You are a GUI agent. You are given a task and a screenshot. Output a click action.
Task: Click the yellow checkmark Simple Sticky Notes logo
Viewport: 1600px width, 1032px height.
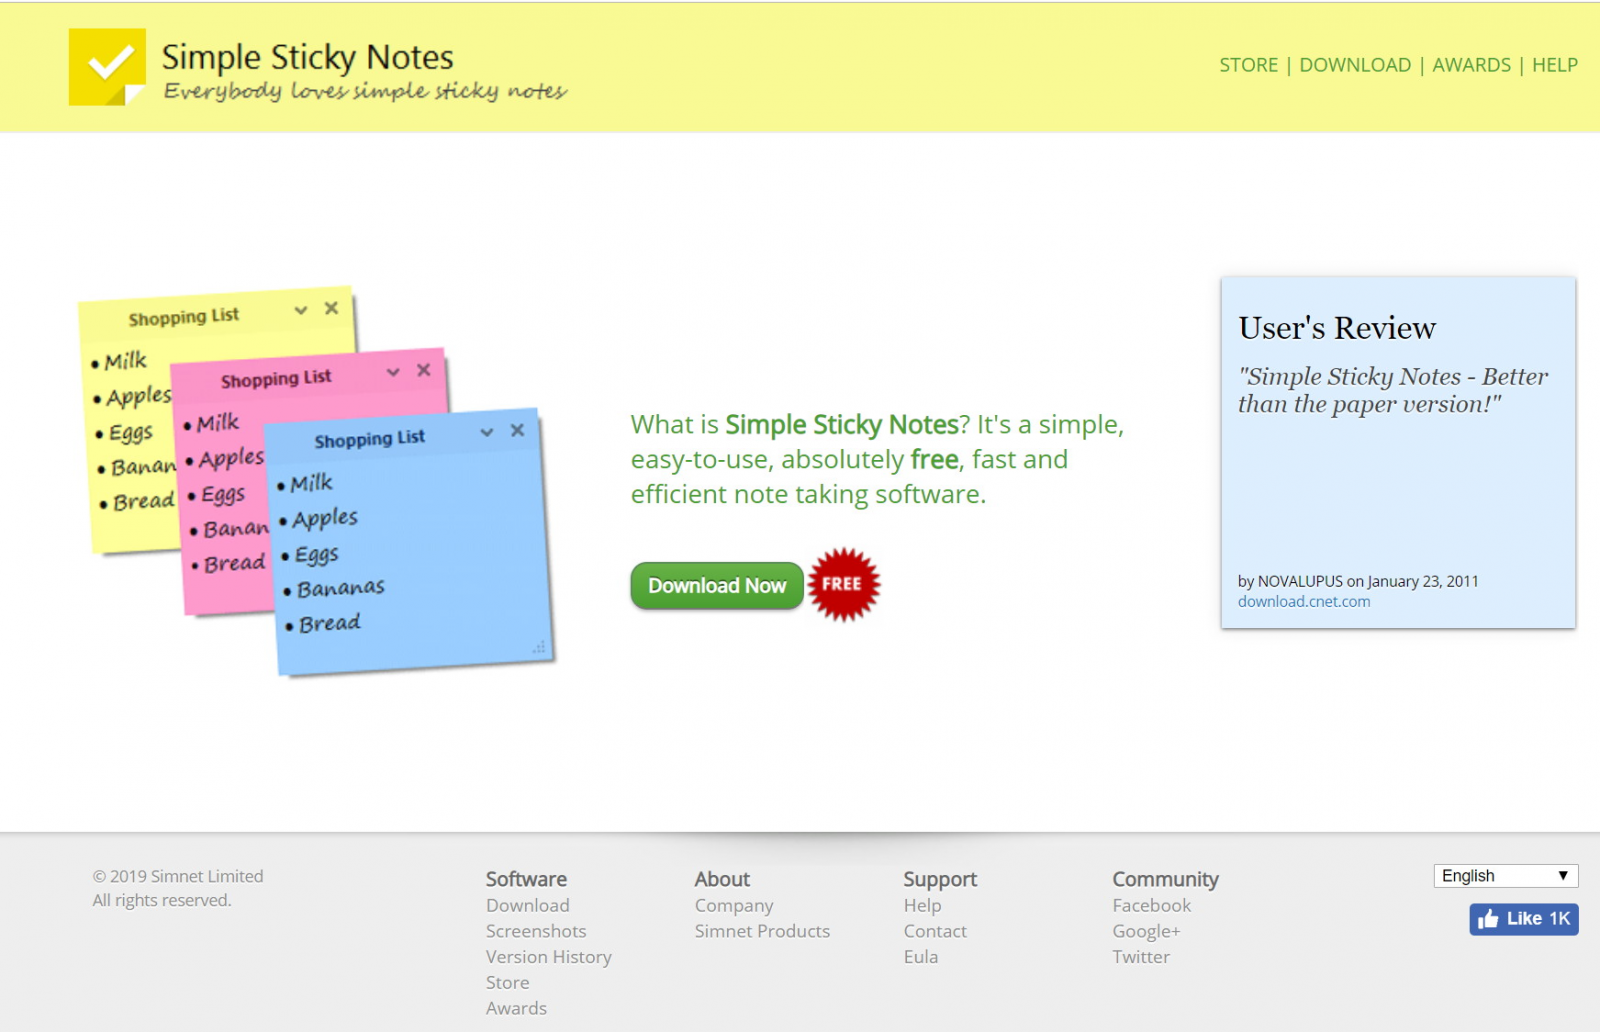coord(107,67)
